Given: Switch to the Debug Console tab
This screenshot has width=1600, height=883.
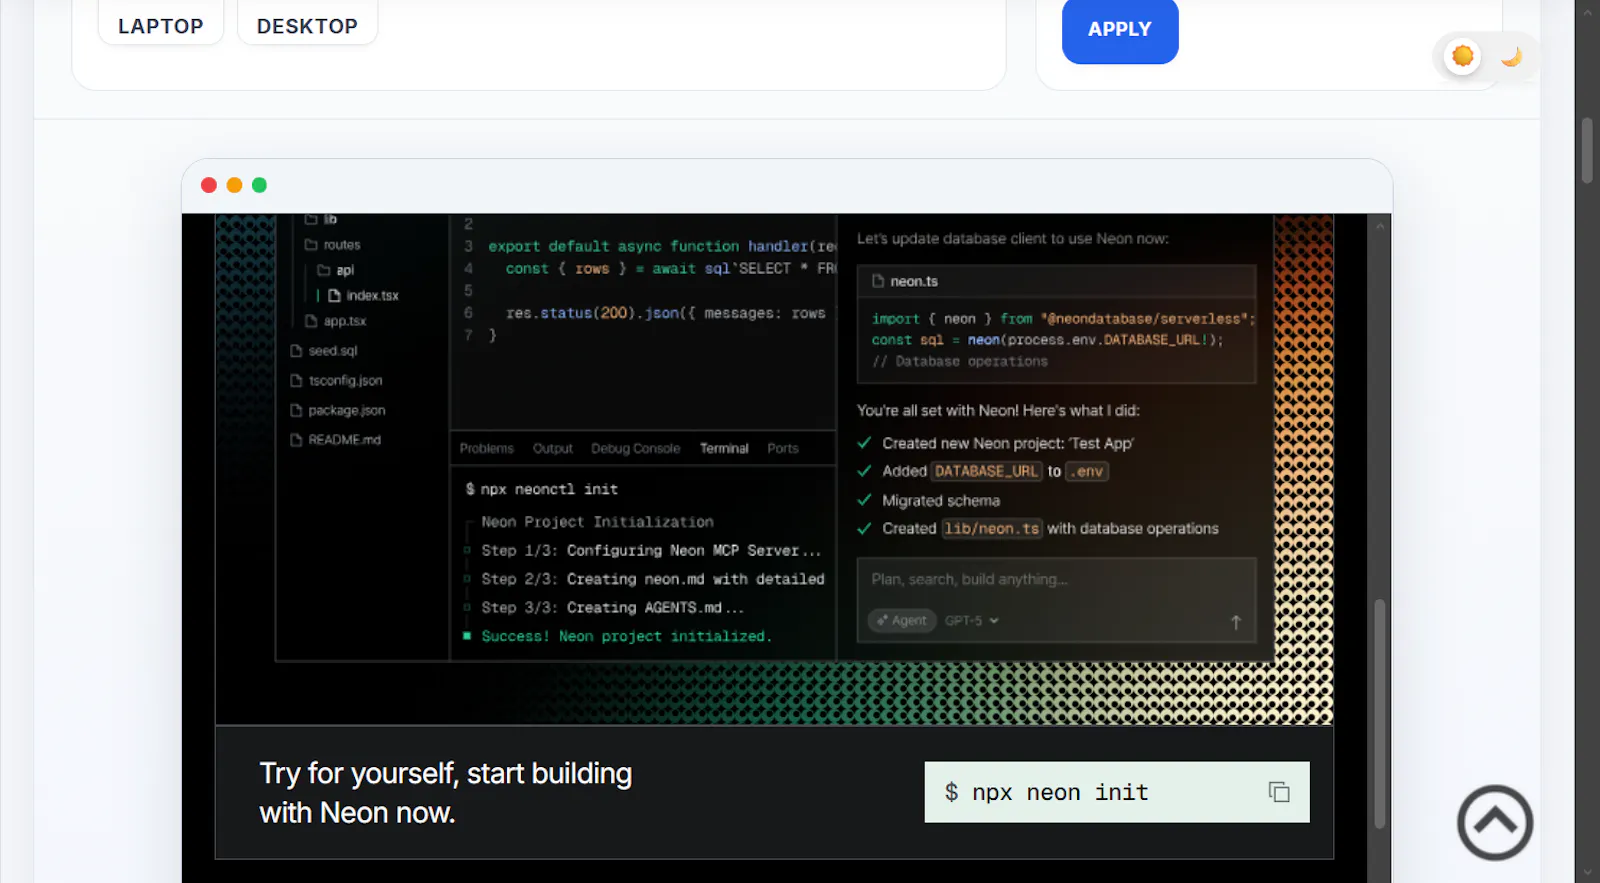Looking at the screenshot, I should 636,449.
